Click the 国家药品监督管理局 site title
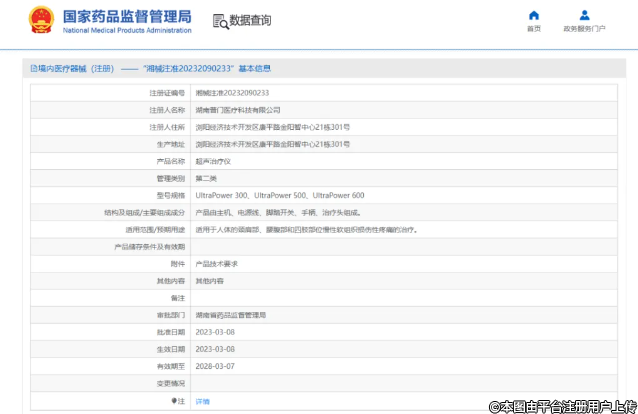The image size is (638, 414). tap(126, 15)
